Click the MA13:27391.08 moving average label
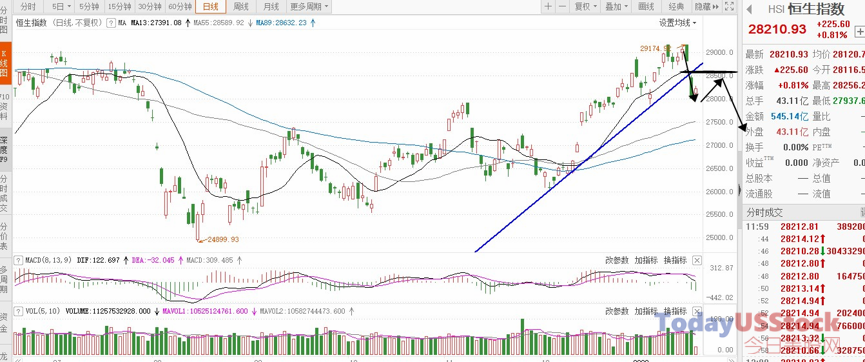The width and height of the screenshot is (865, 362). click(x=156, y=23)
